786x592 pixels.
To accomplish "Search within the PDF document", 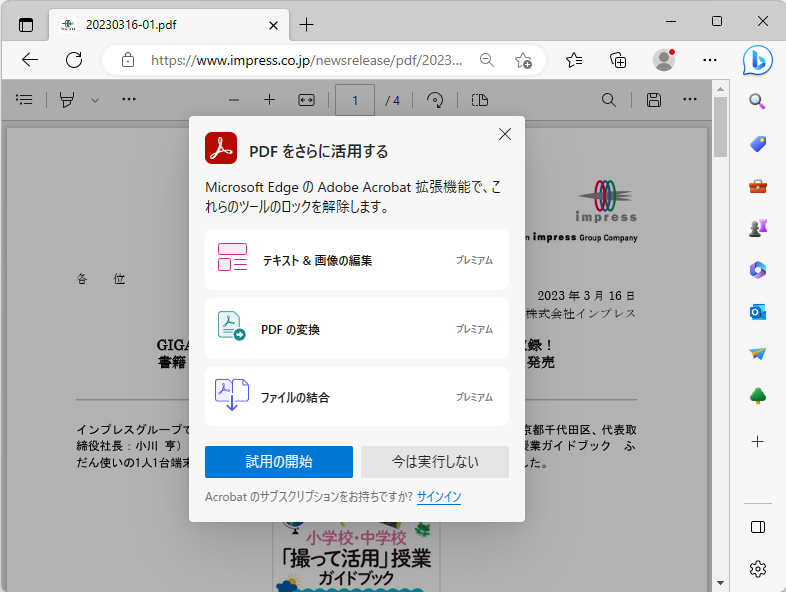I will 609,100.
